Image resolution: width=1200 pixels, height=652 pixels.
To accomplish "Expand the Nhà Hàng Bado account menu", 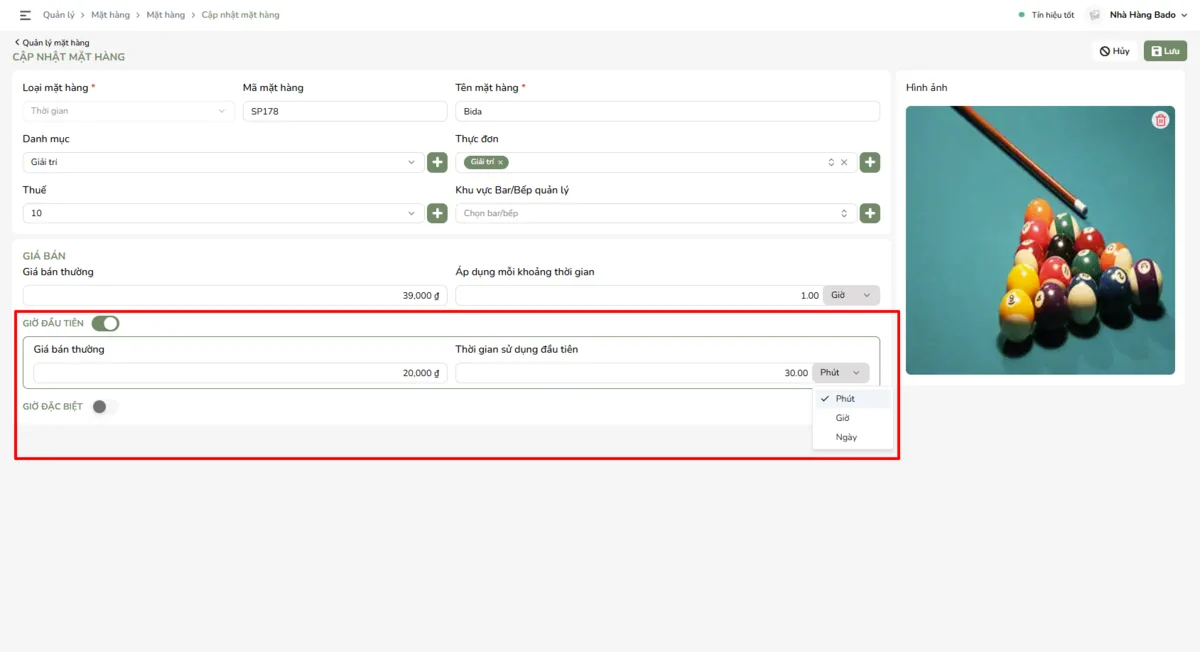I will (x=1148, y=15).
